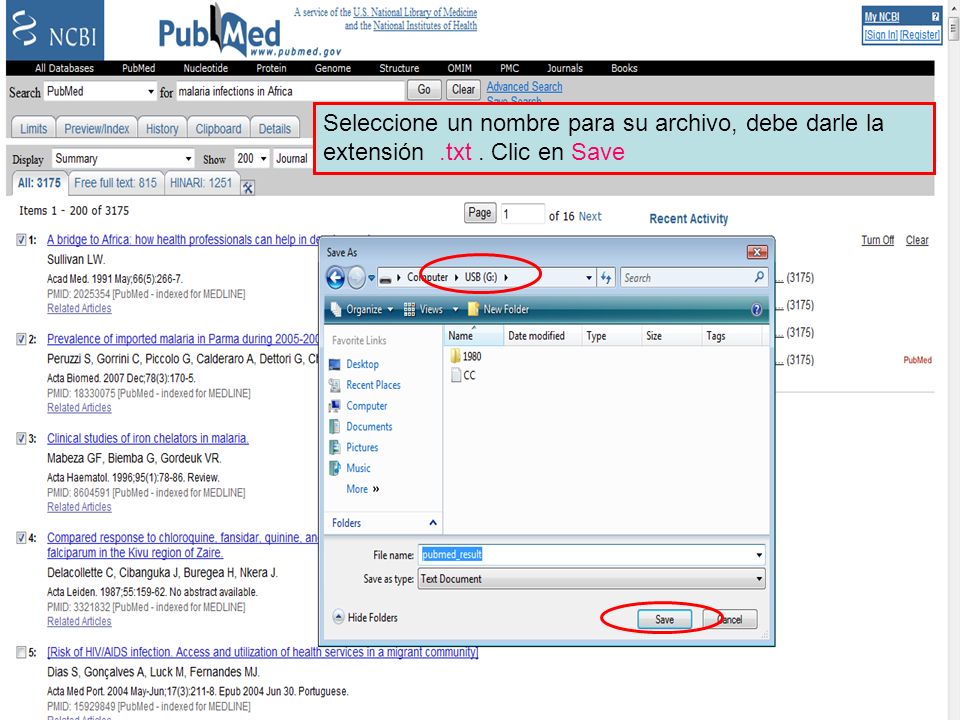Open Computer in Favorite Links

click(366, 406)
